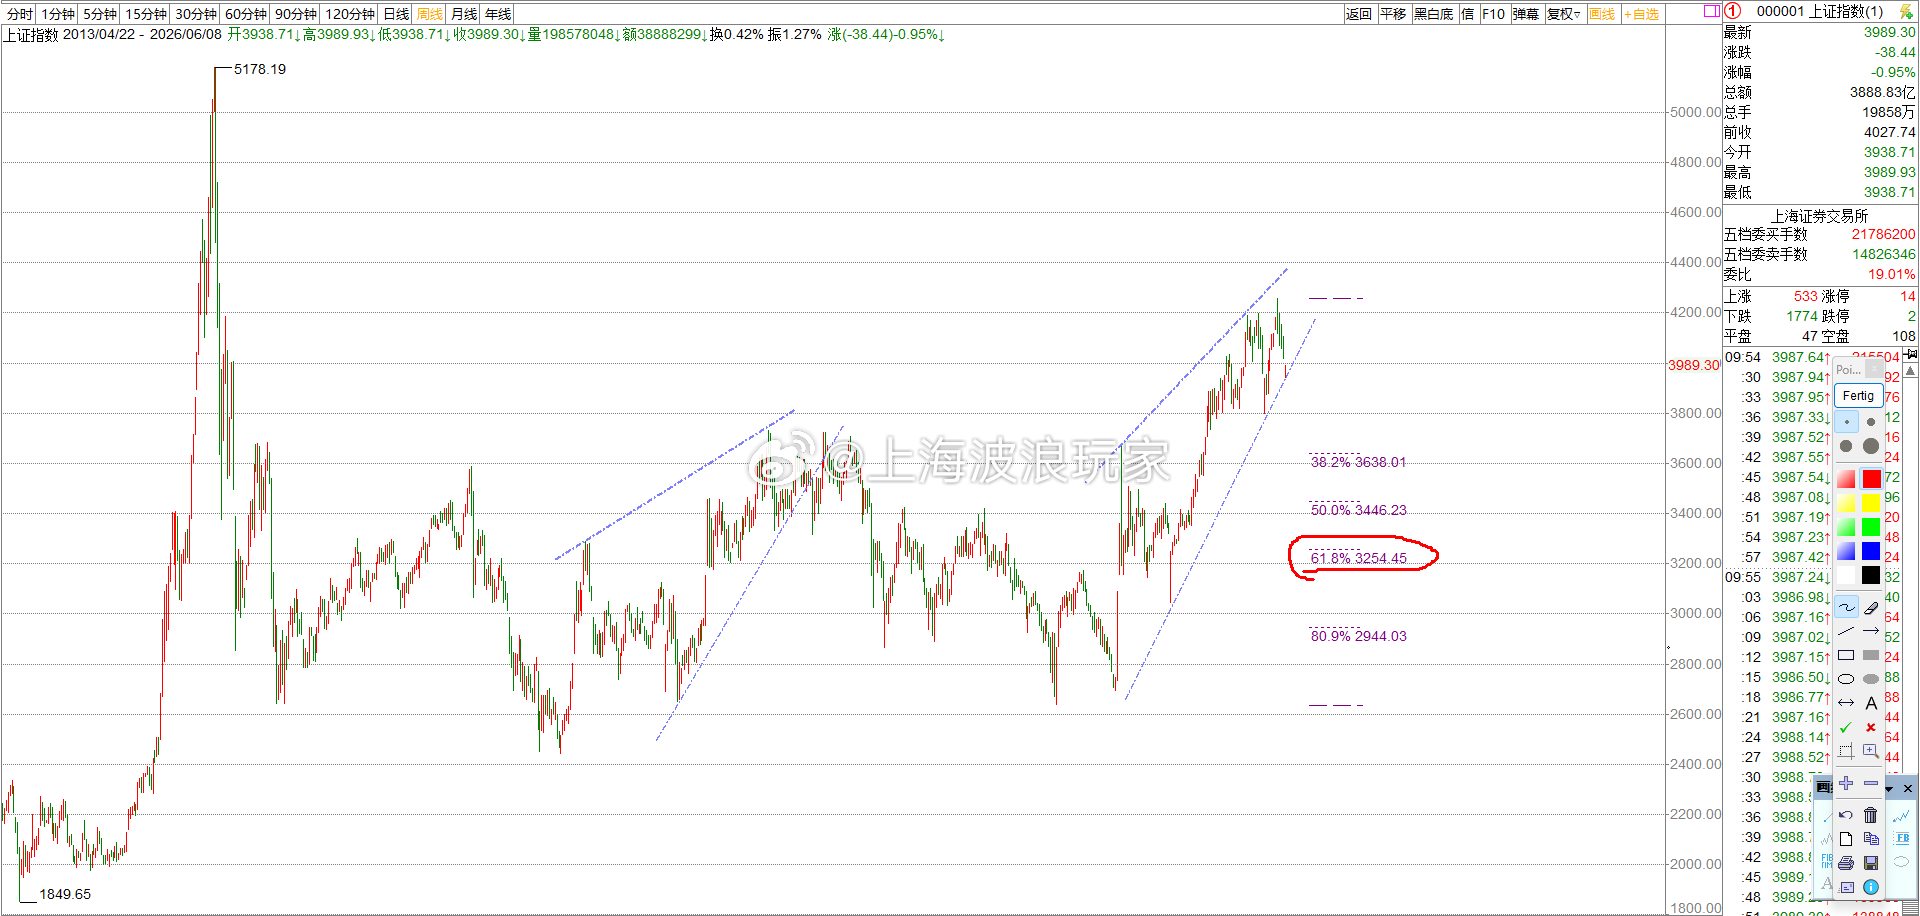
Task: Activate the magnifier zoom tool
Action: pos(1871,751)
